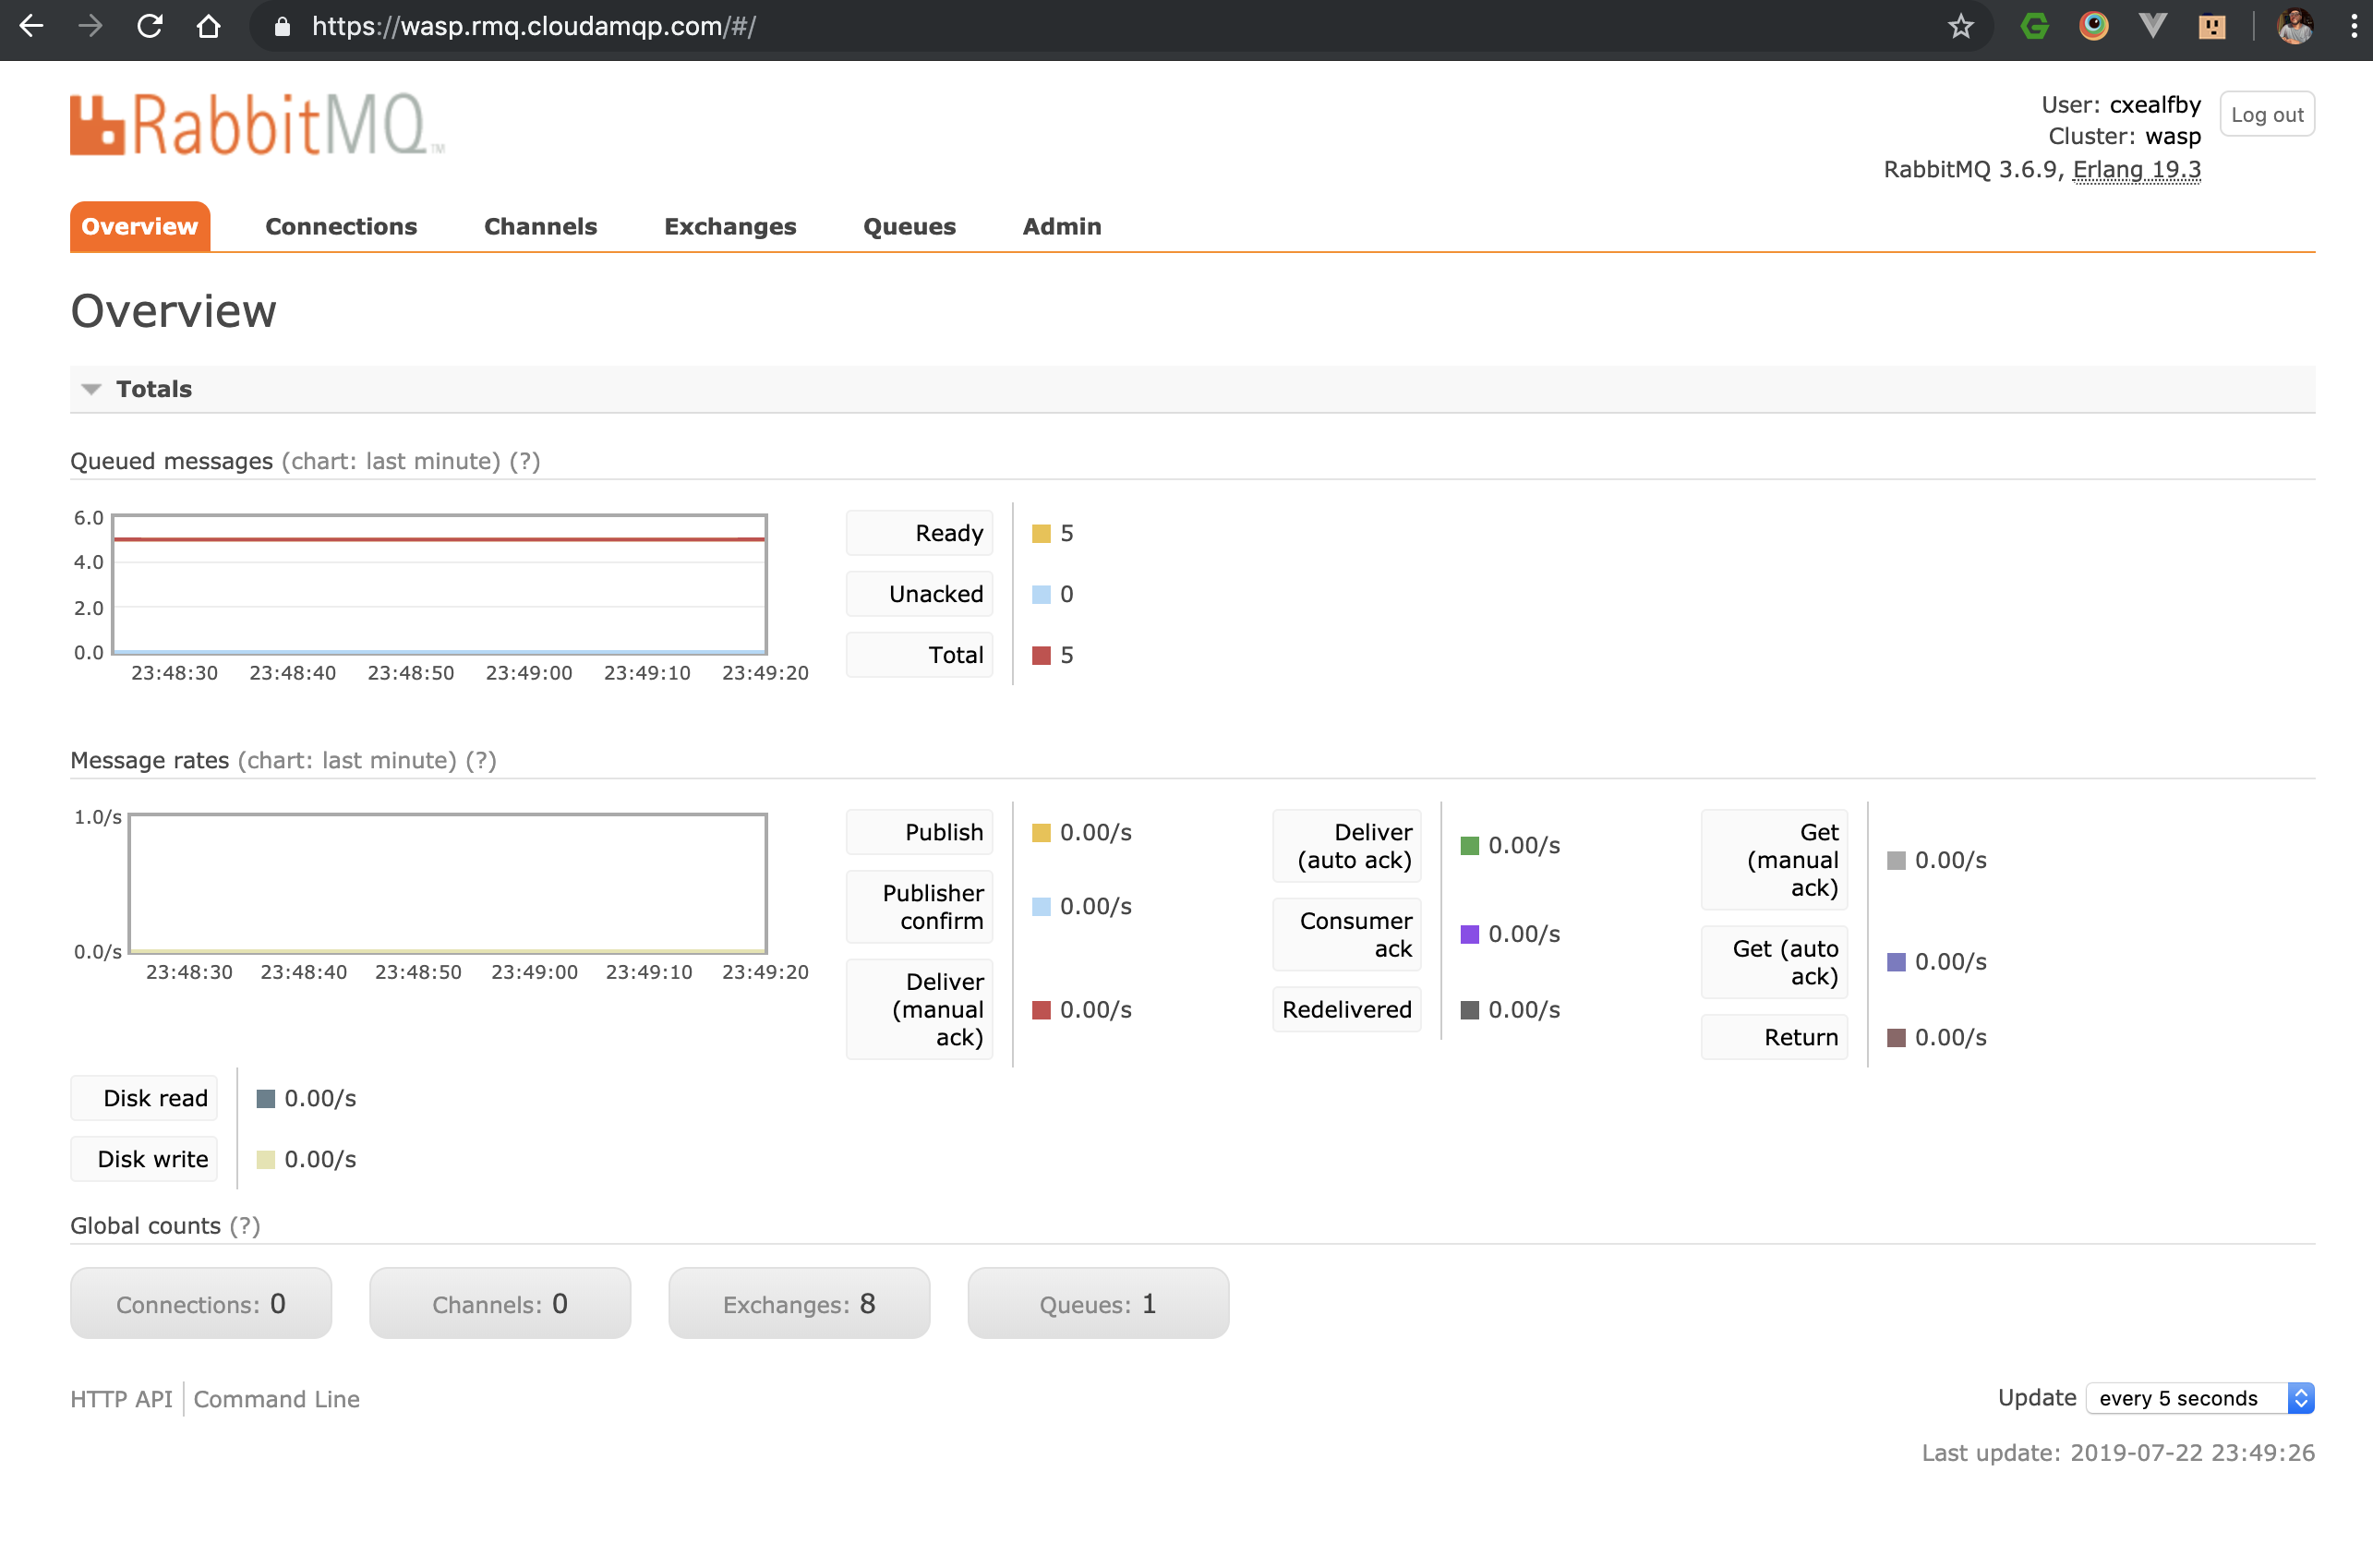Click the purple Consumer ack swatch
Viewport: 2373px width, 1568px height.
pyautogui.click(x=1469, y=934)
